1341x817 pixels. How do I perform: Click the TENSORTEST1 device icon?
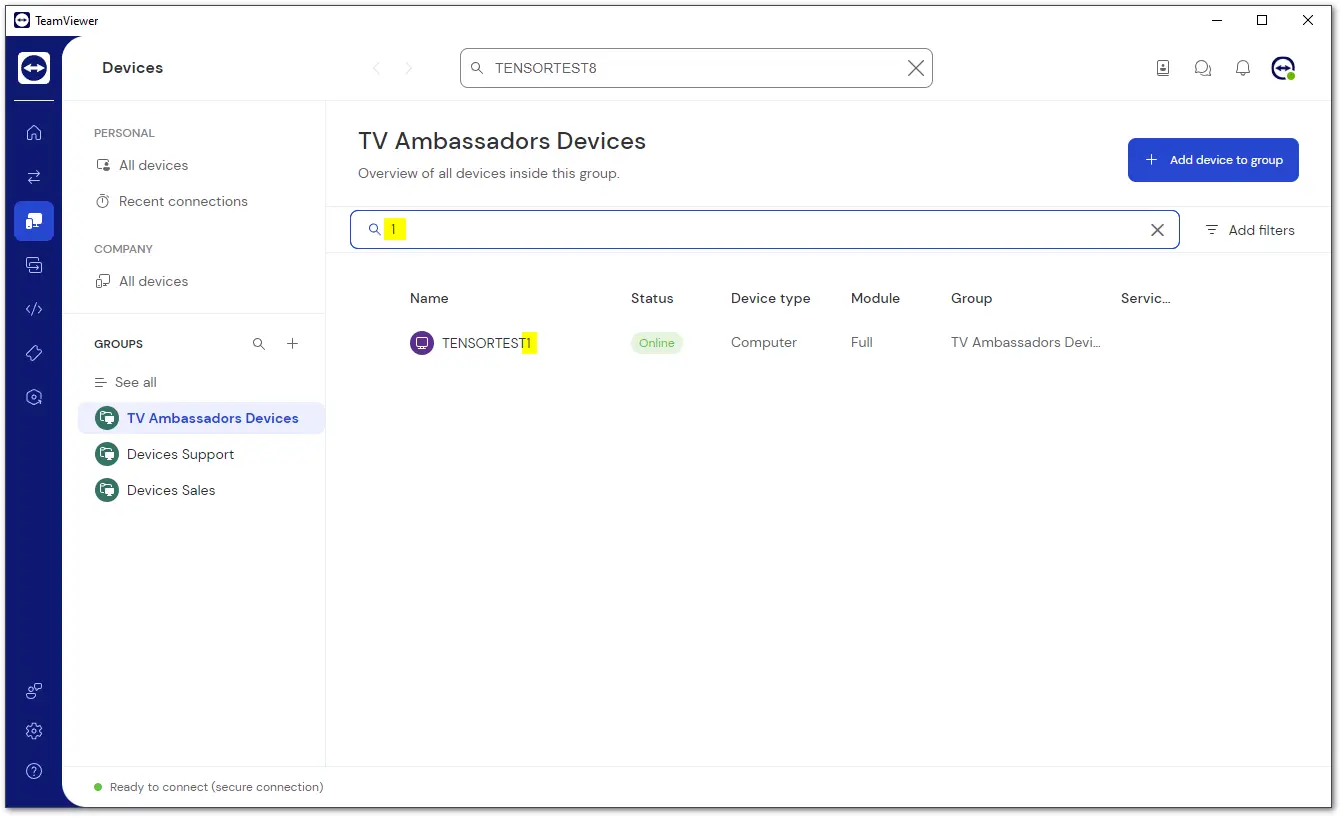(422, 343)
